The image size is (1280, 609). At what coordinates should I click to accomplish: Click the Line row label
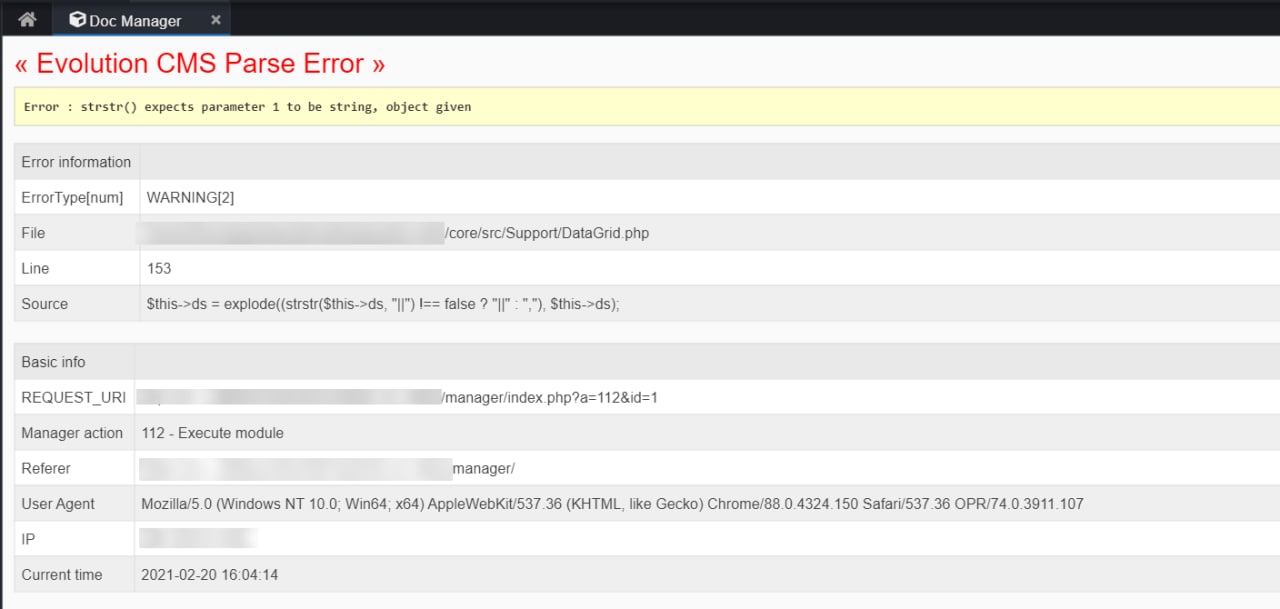tap(35, 268)
